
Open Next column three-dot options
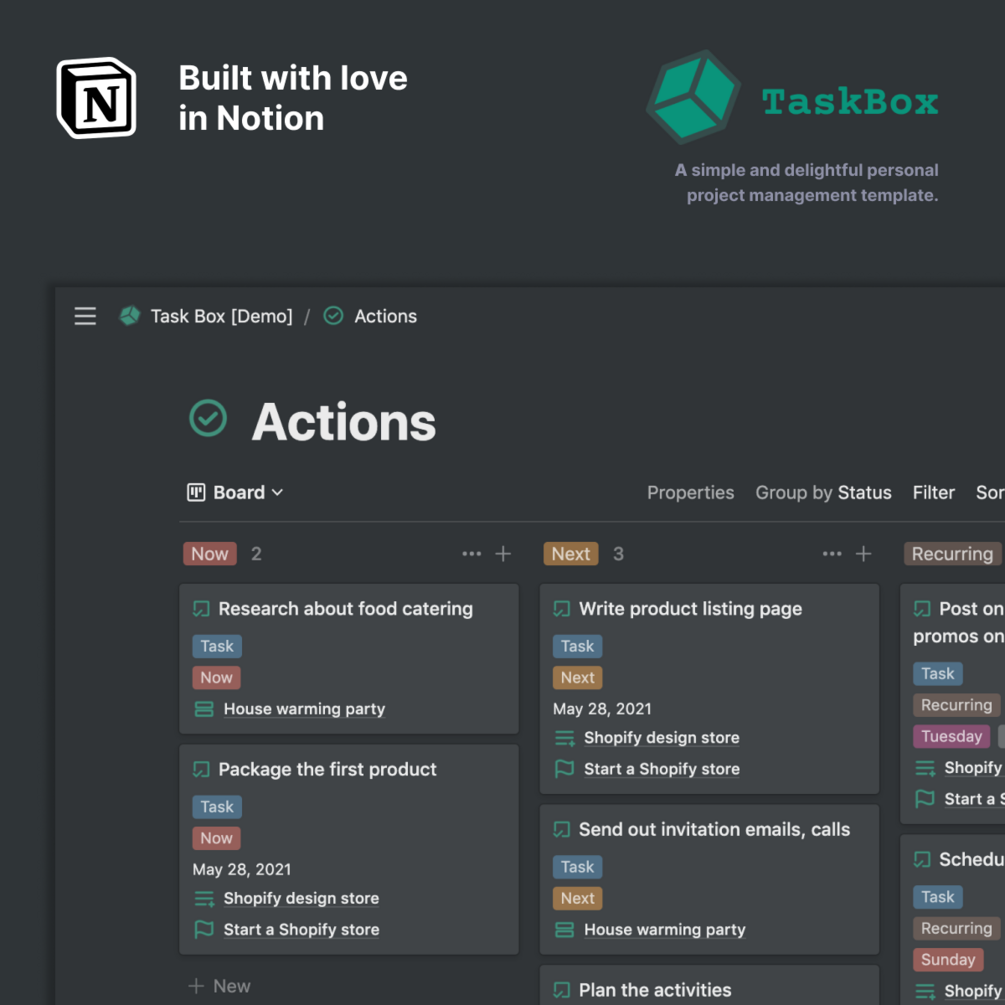pyautogui.click(x=832, y=554)
